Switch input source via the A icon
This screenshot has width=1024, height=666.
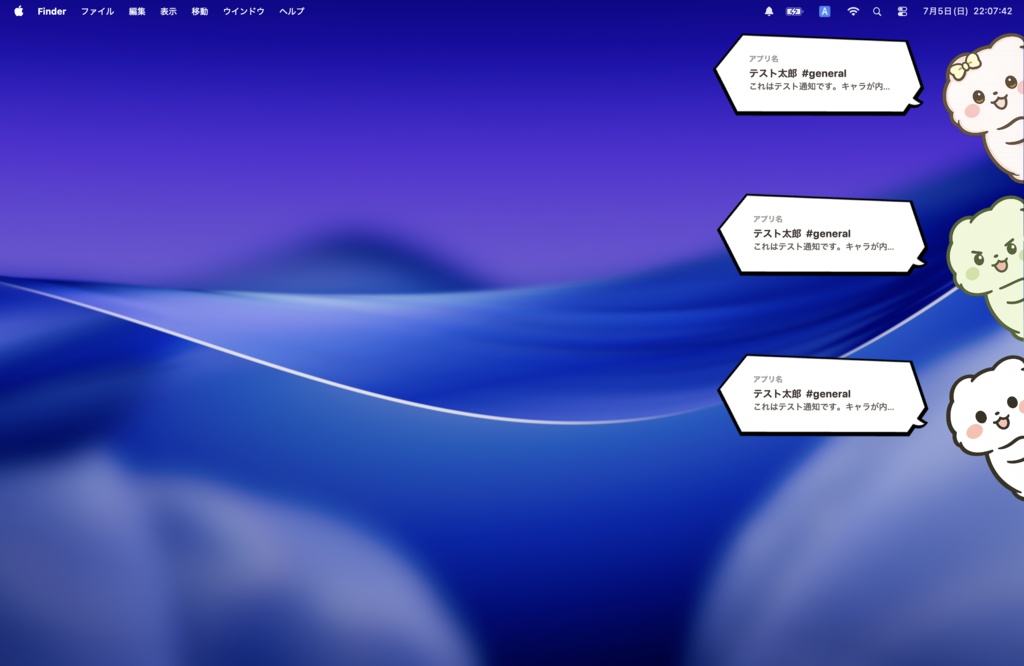point(824,11)
